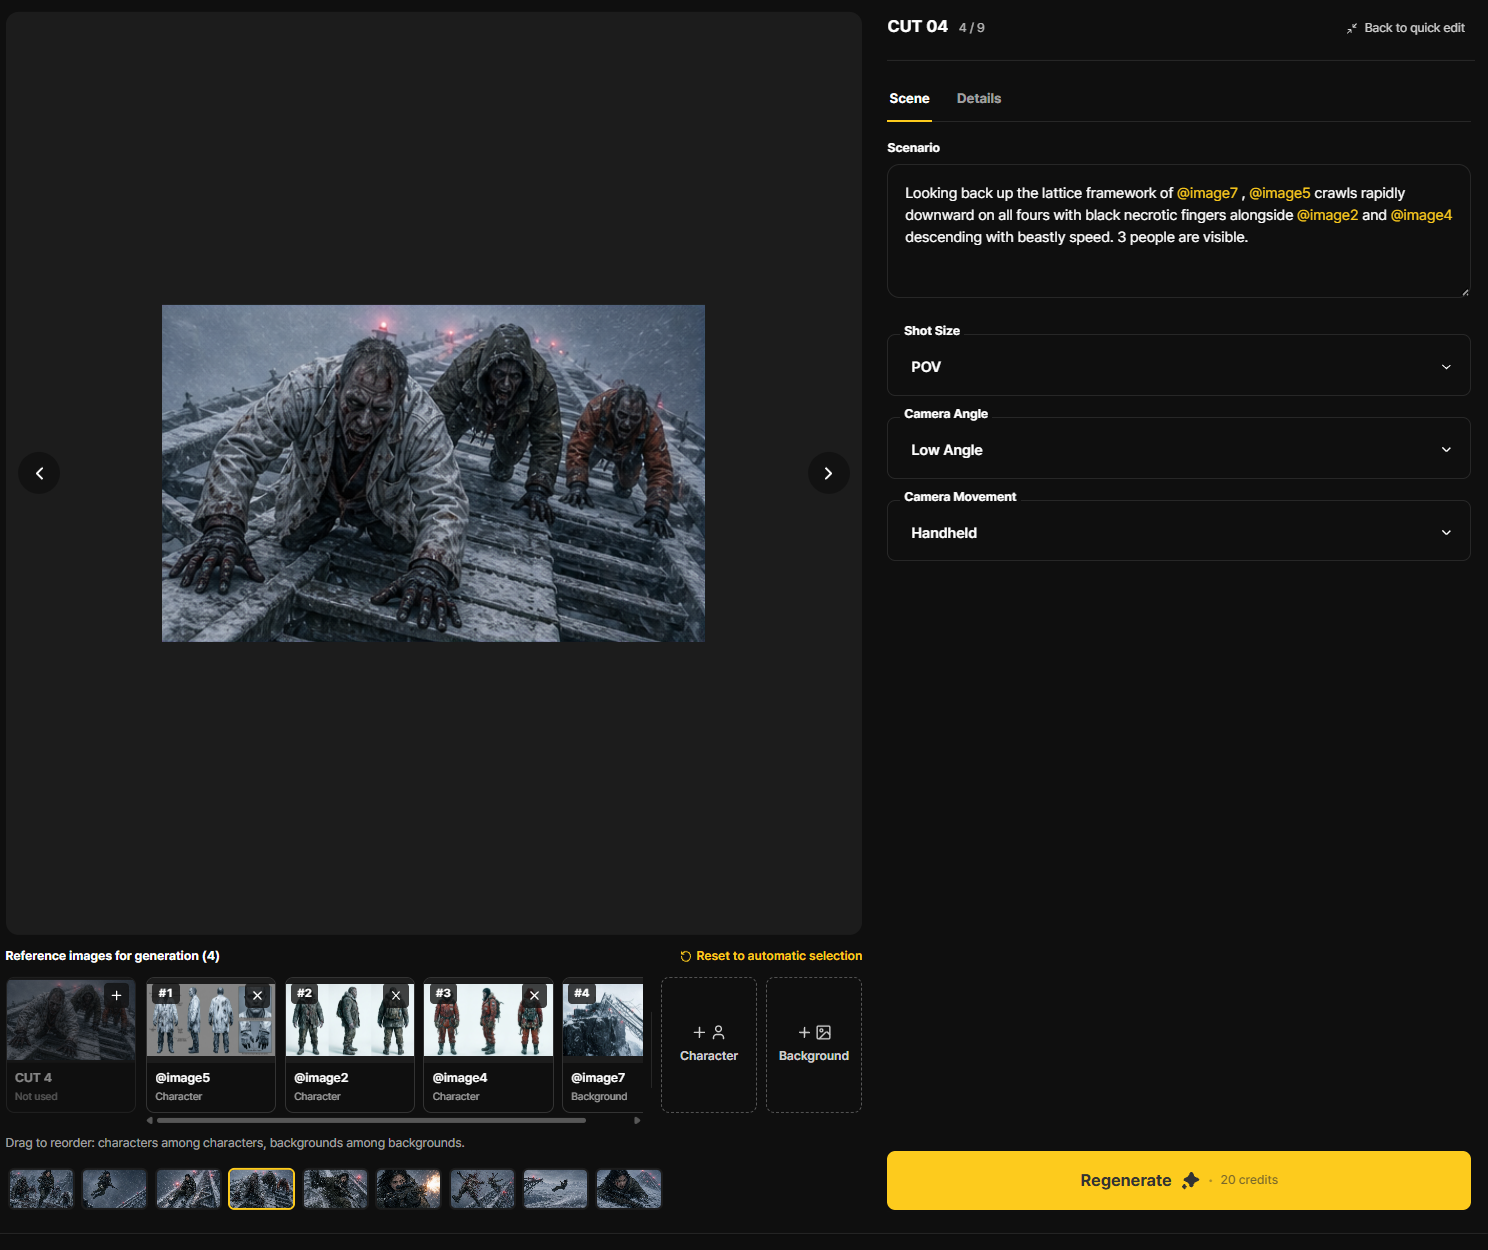Click the @image4 tag in the scenario
Viewport: 1488px width, 1250px height.
point(1421,215)
